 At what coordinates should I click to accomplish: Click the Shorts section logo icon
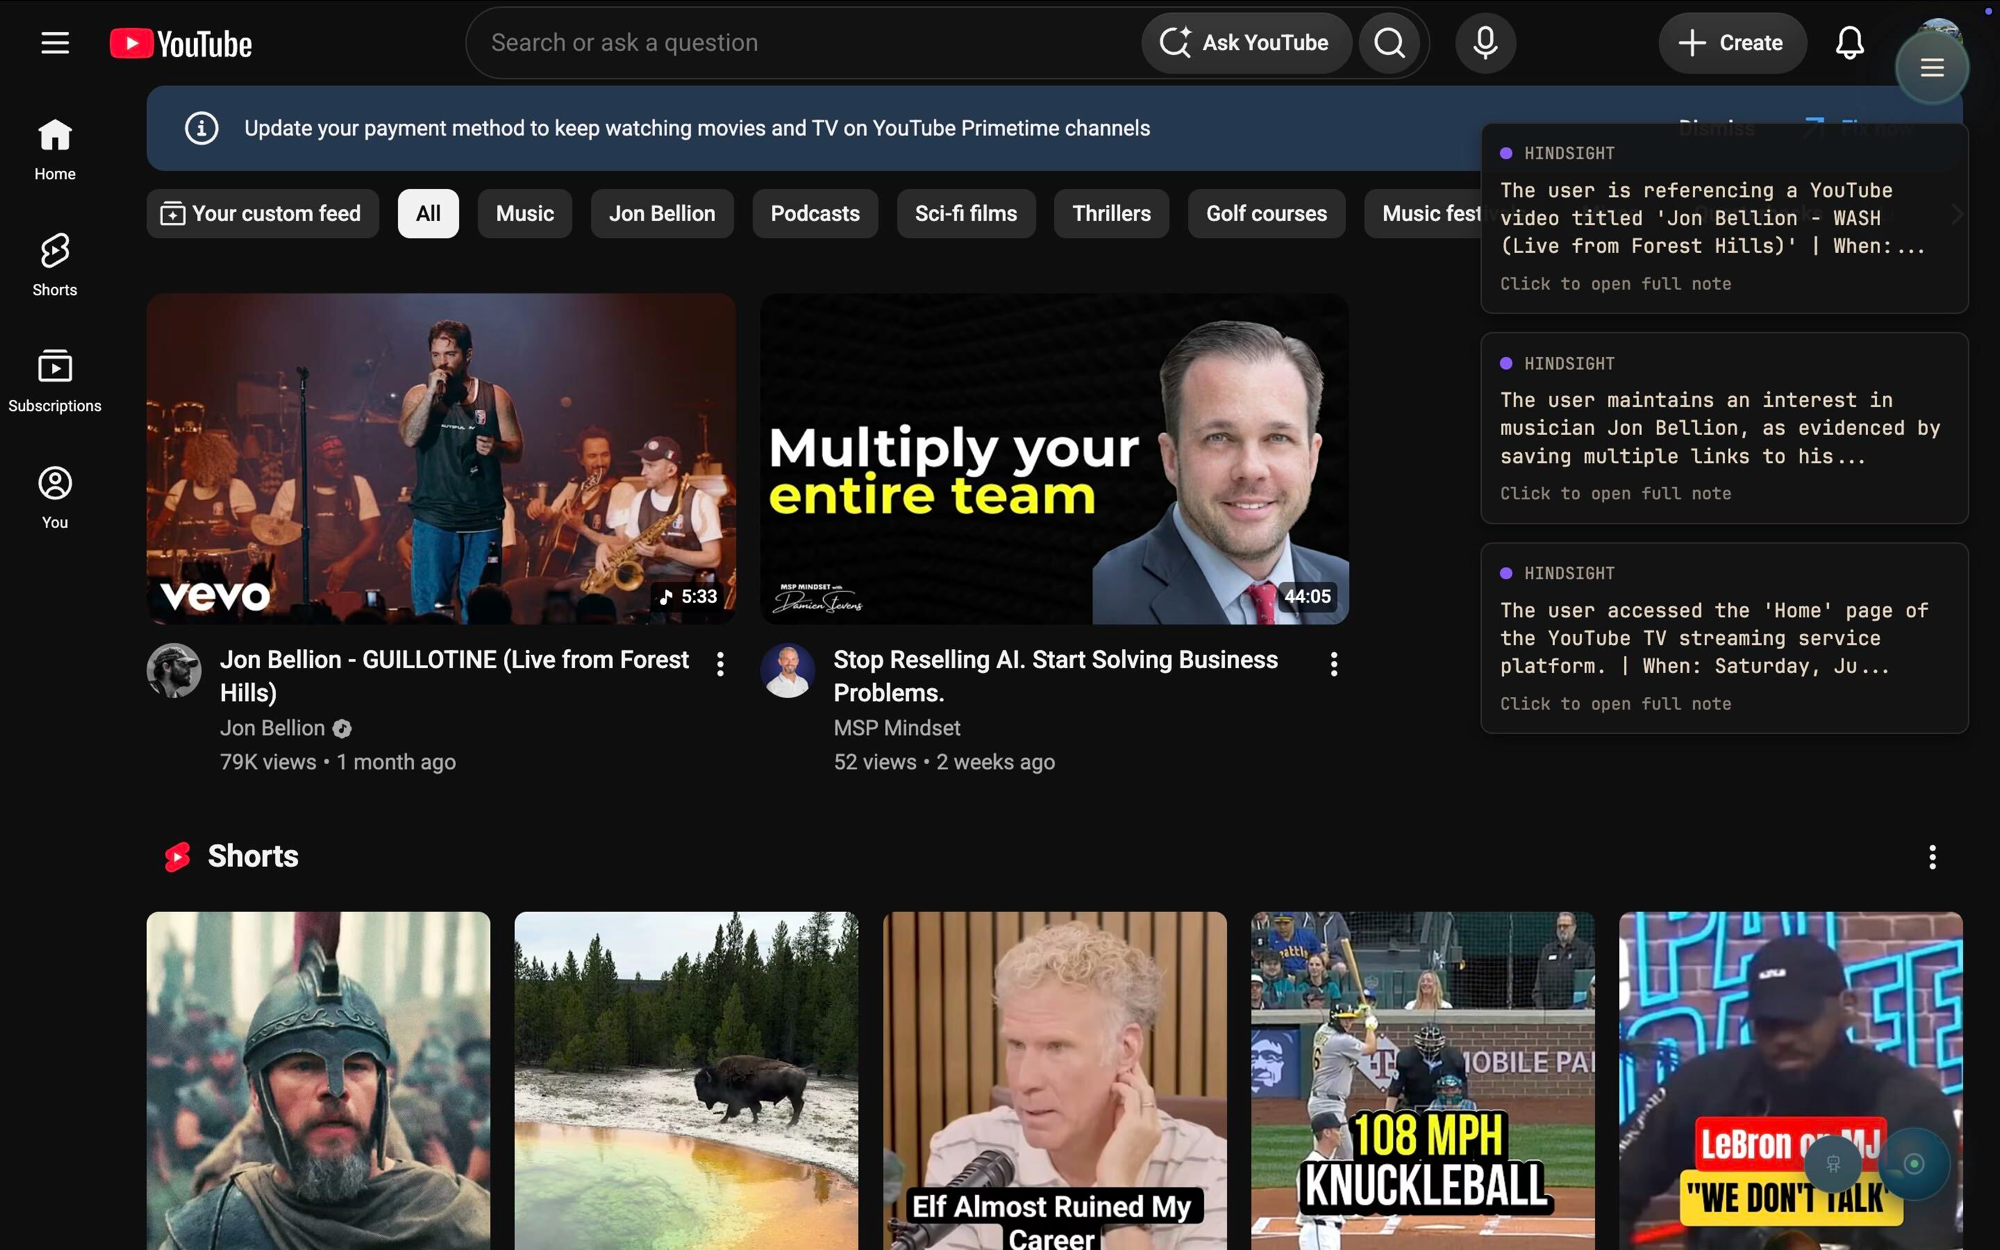(177, 857)
